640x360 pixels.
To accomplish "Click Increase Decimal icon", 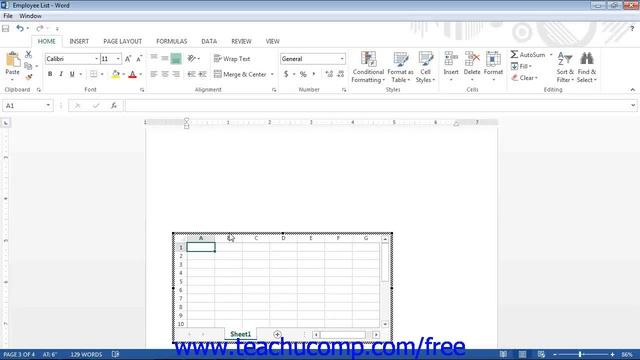I will (329, 74).
